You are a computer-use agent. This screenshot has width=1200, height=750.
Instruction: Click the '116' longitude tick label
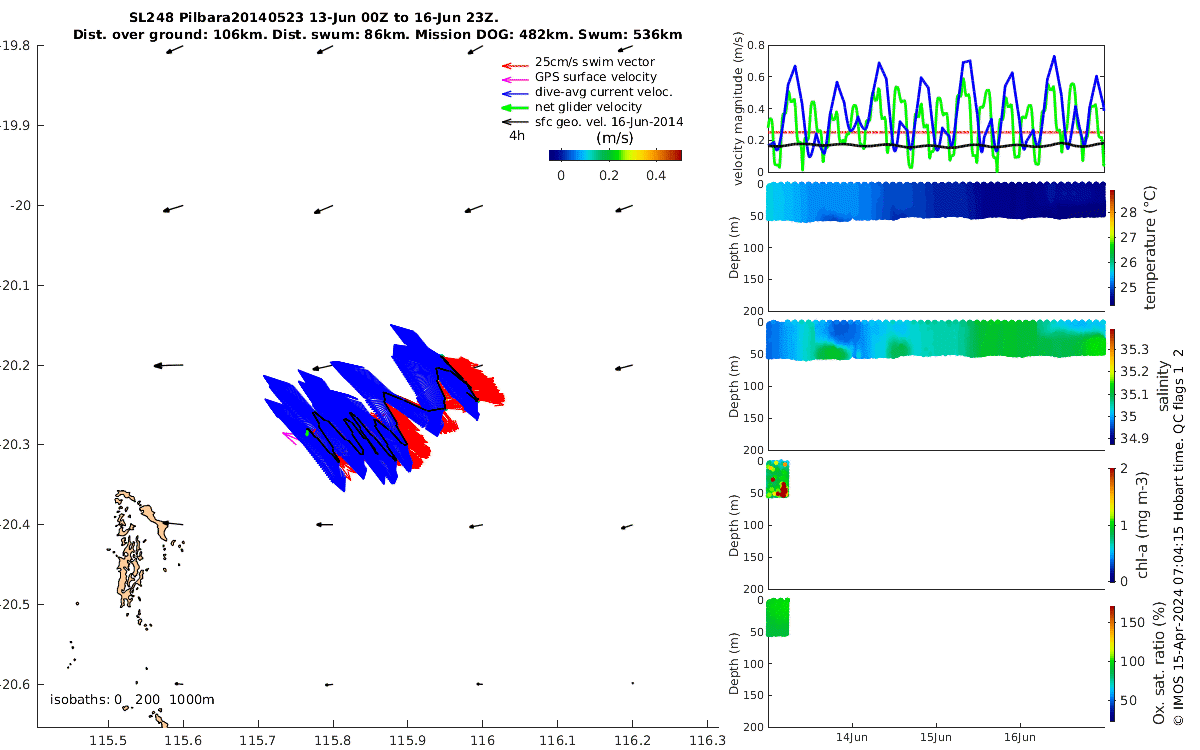point(482,742)
